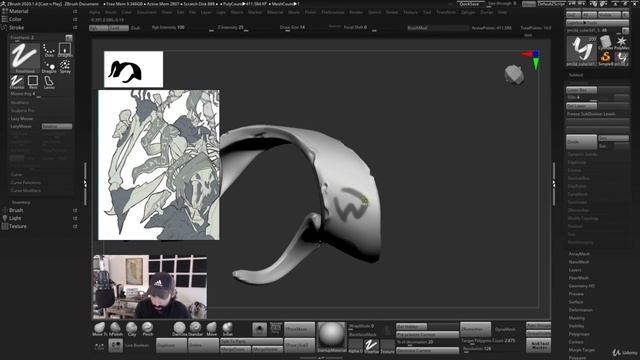Expand the Color palette
The width and height of the screenshot is (640, 360).
click(x=16, y=19)
